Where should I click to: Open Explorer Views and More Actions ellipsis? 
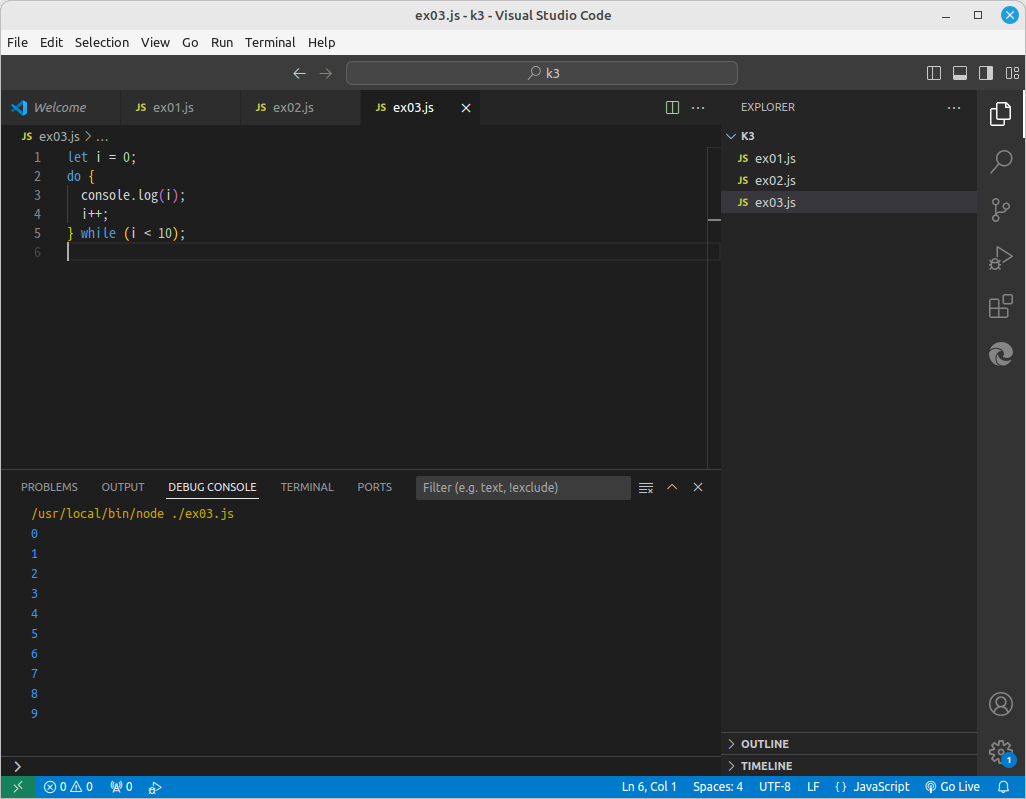(x=954, y=107)
